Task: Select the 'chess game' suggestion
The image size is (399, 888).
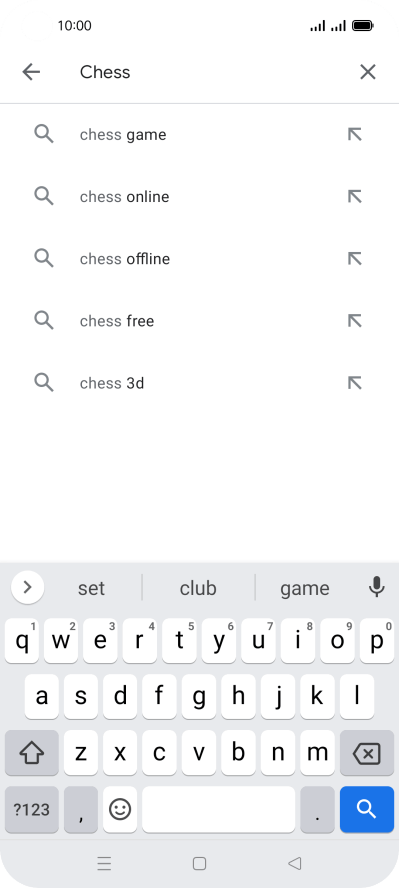Action: [199, 135]
